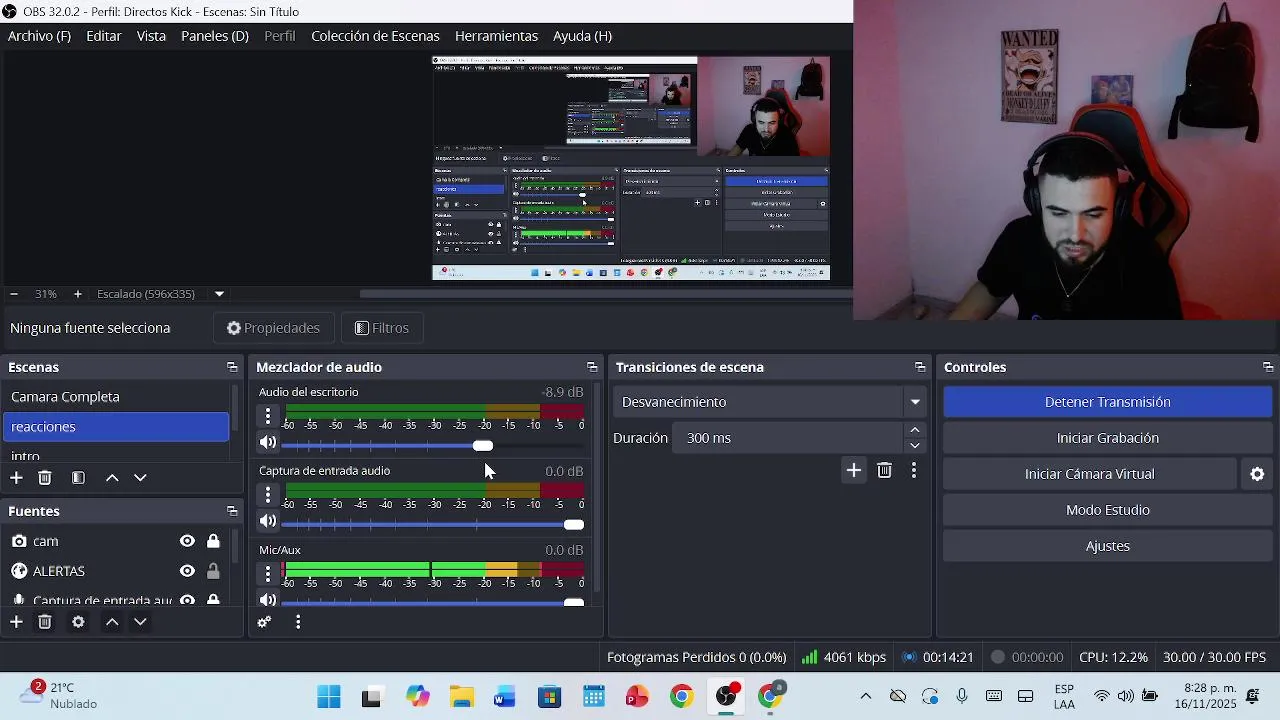The width and height of the screenshot is (1280, 720).
Task: Move scene down in Escenas panel
Action: pos(140,478)
